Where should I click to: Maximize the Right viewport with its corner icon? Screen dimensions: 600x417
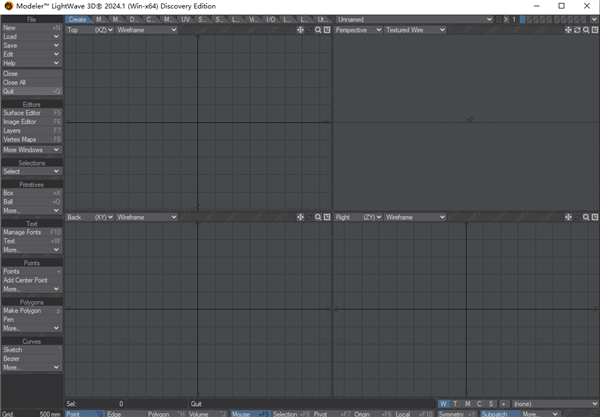pyautogui.click(x=595, y=217)
